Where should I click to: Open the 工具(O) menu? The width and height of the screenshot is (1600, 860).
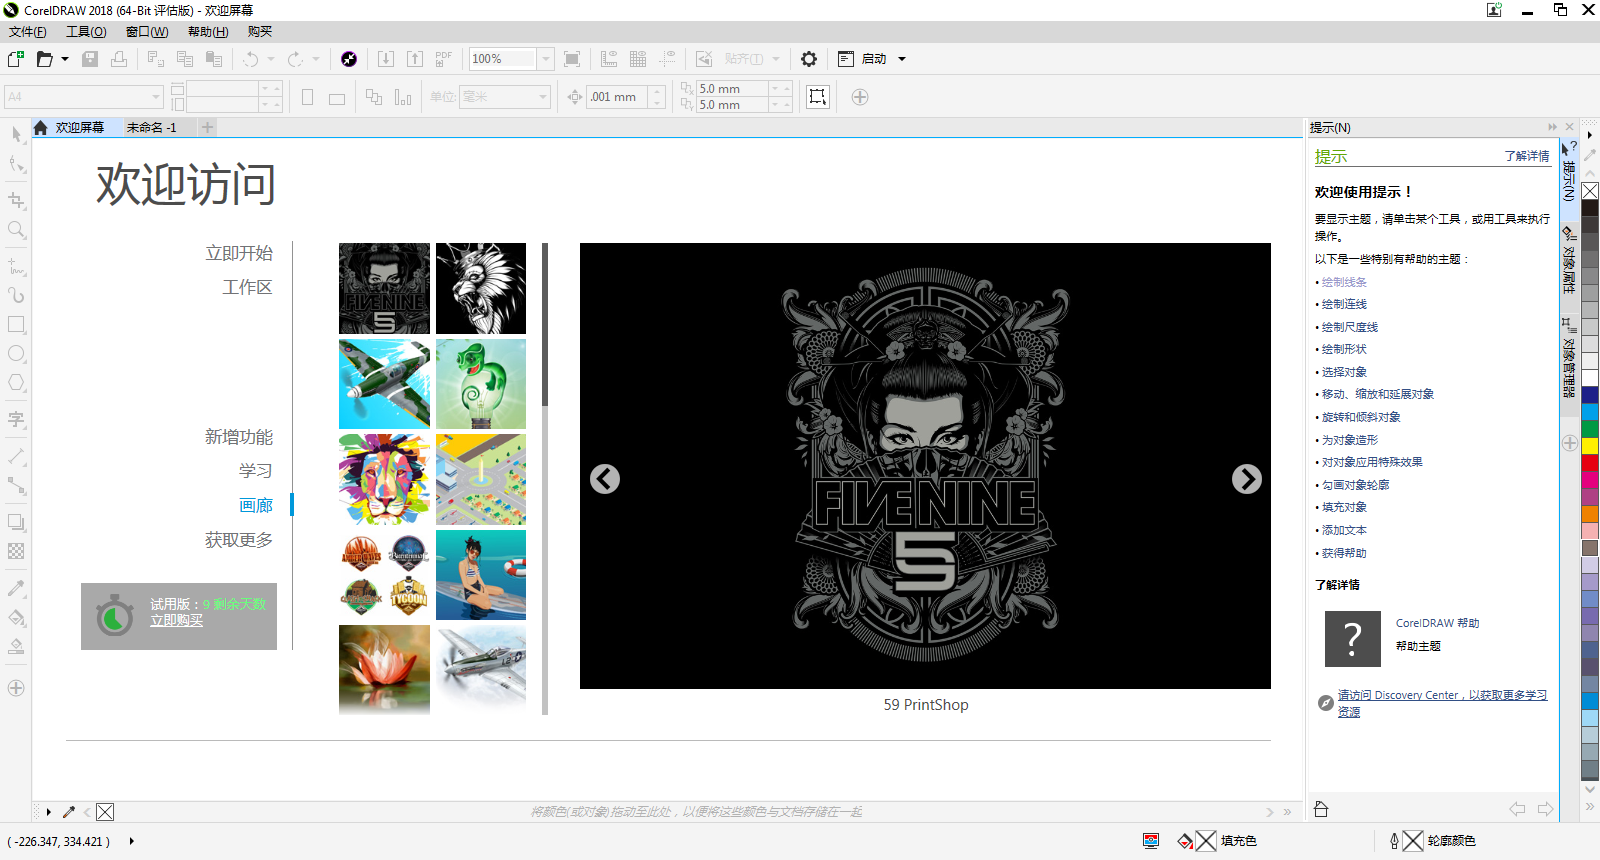click(86, 32)
